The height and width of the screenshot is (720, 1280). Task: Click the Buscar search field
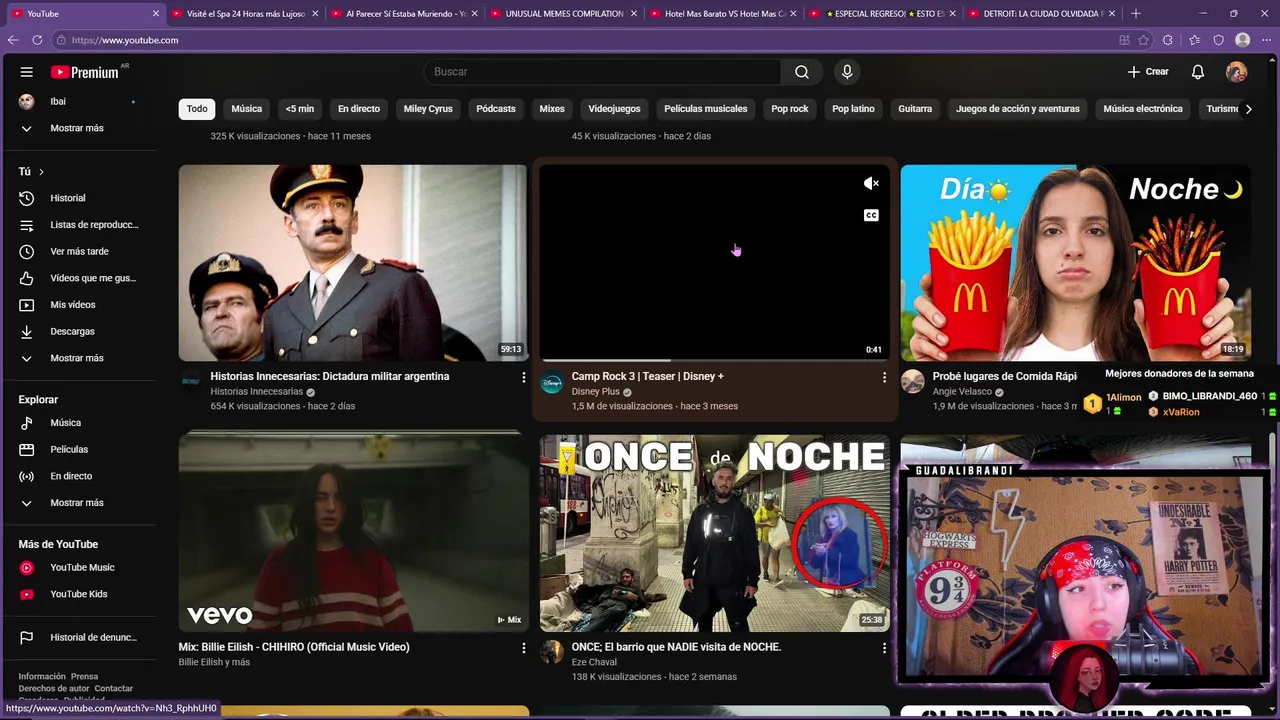click(x=603, y=72)
